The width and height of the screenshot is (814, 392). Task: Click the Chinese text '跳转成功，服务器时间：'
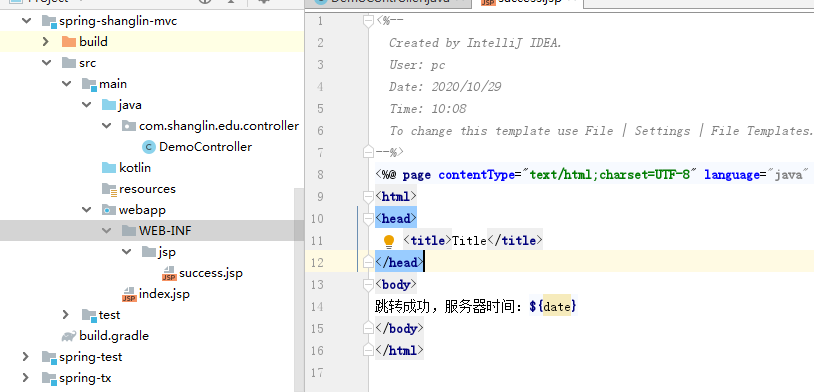coord(450,306)
